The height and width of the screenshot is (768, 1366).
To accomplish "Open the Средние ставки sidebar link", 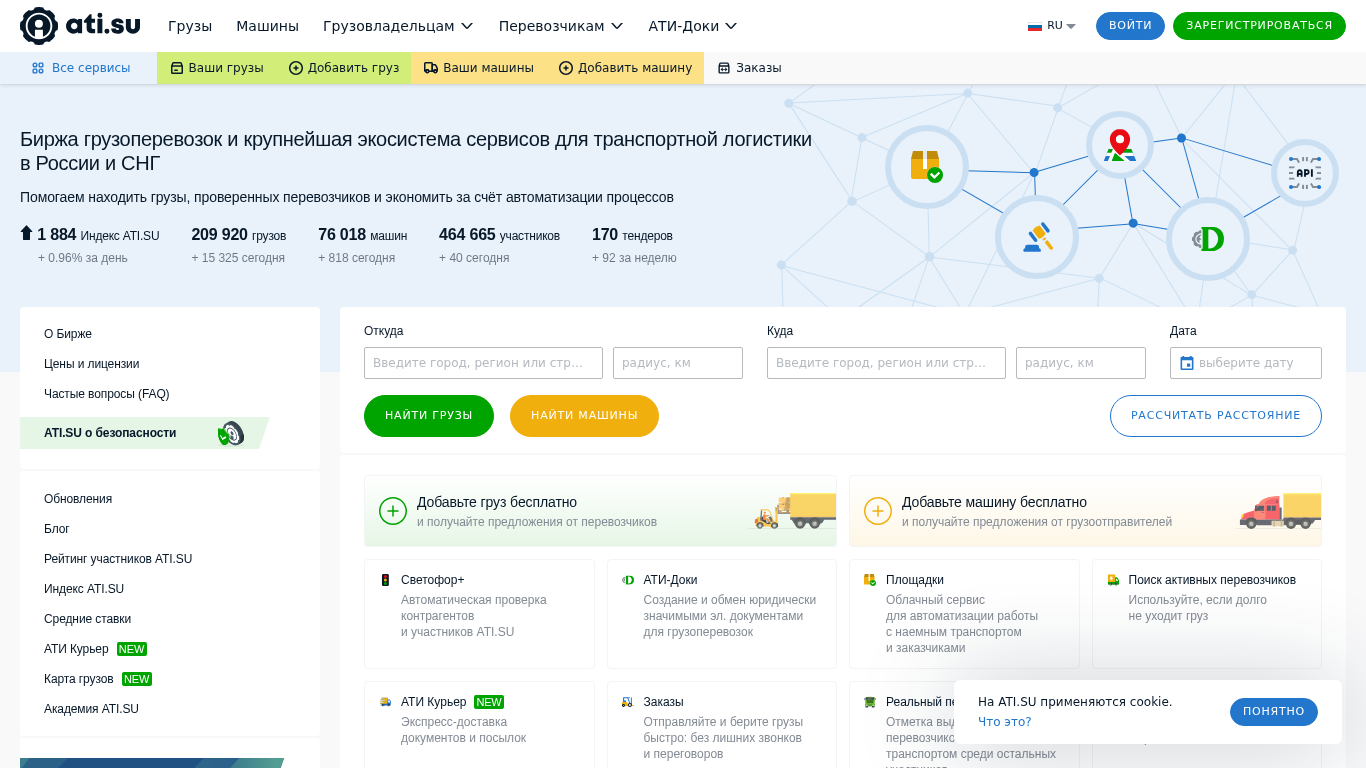I will pyautogui.click(x=88, y=619).
